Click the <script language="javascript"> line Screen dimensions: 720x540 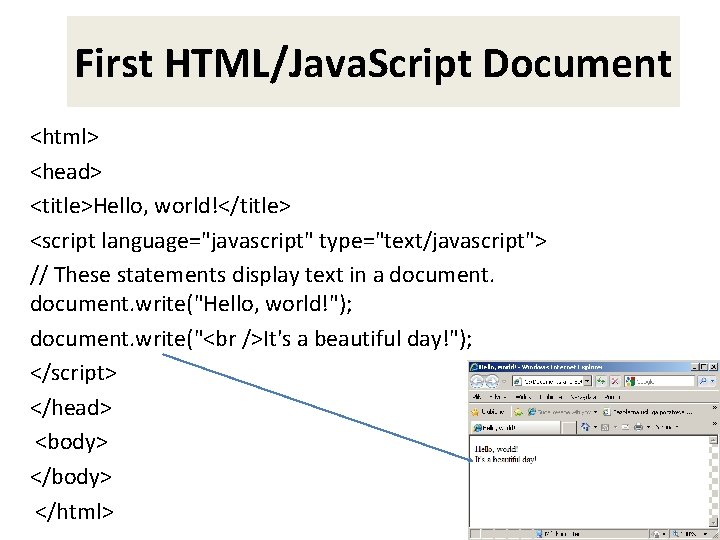(288, 241)
